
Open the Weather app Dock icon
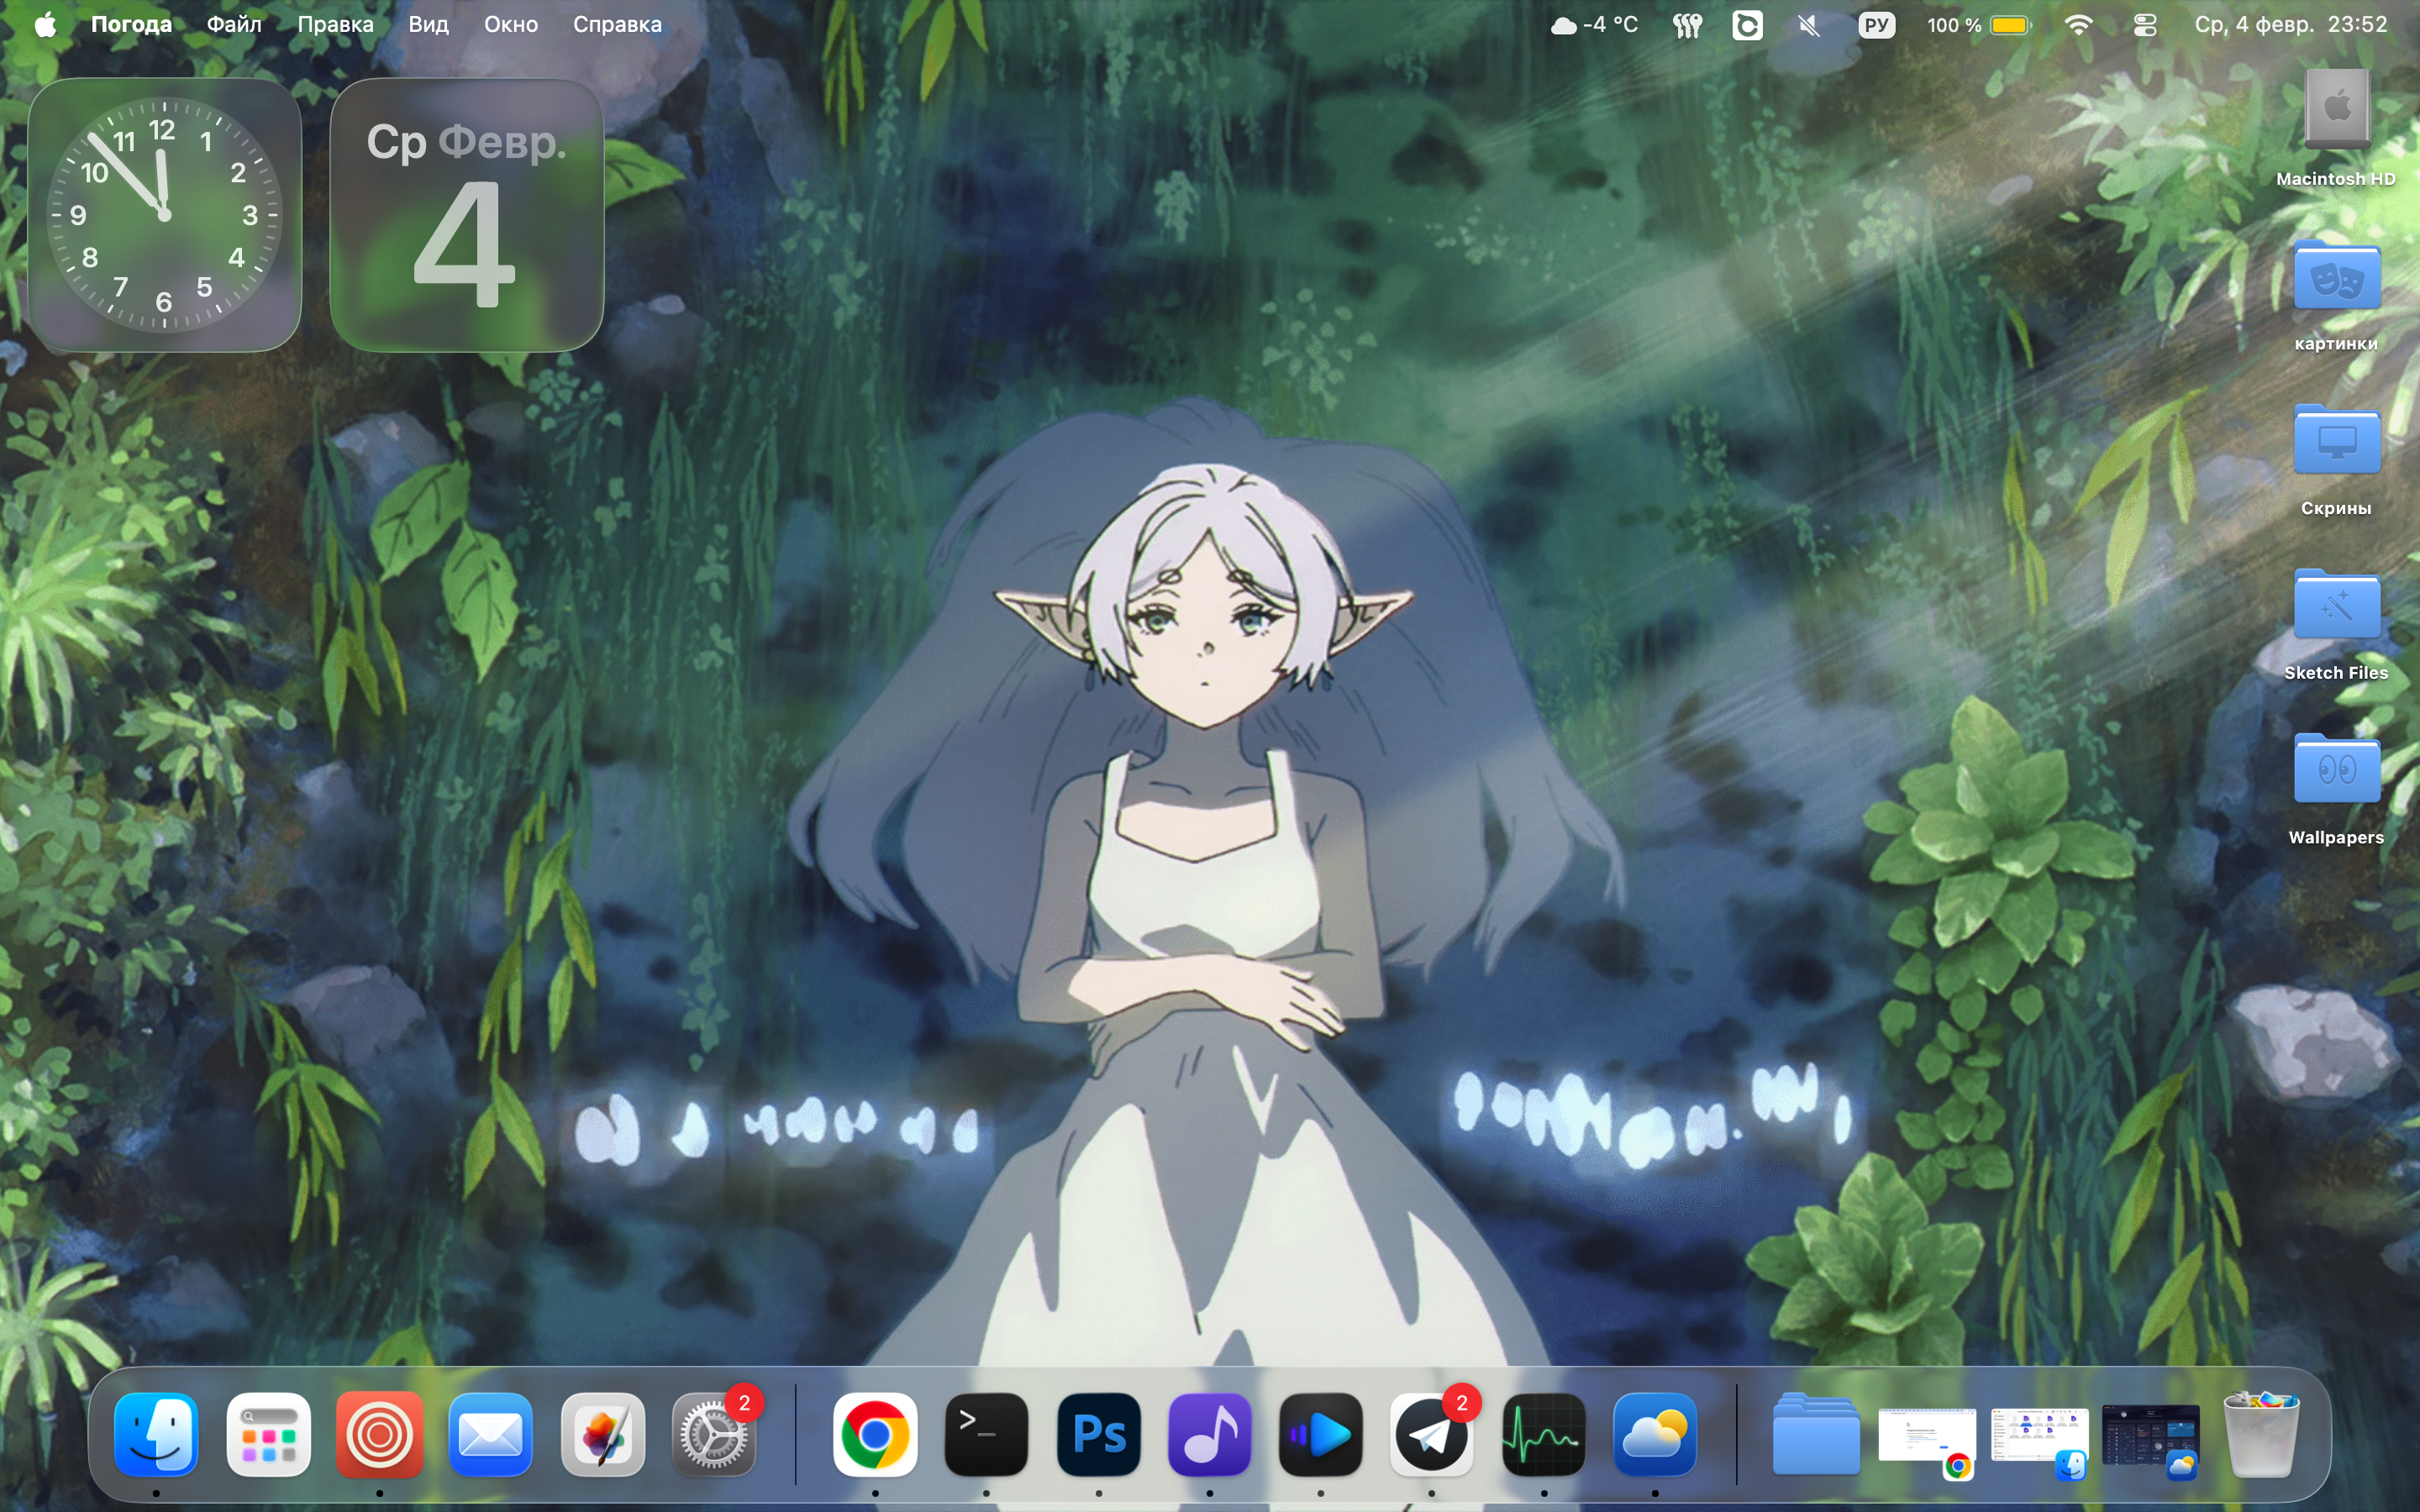click(x=1654, y=1435)
